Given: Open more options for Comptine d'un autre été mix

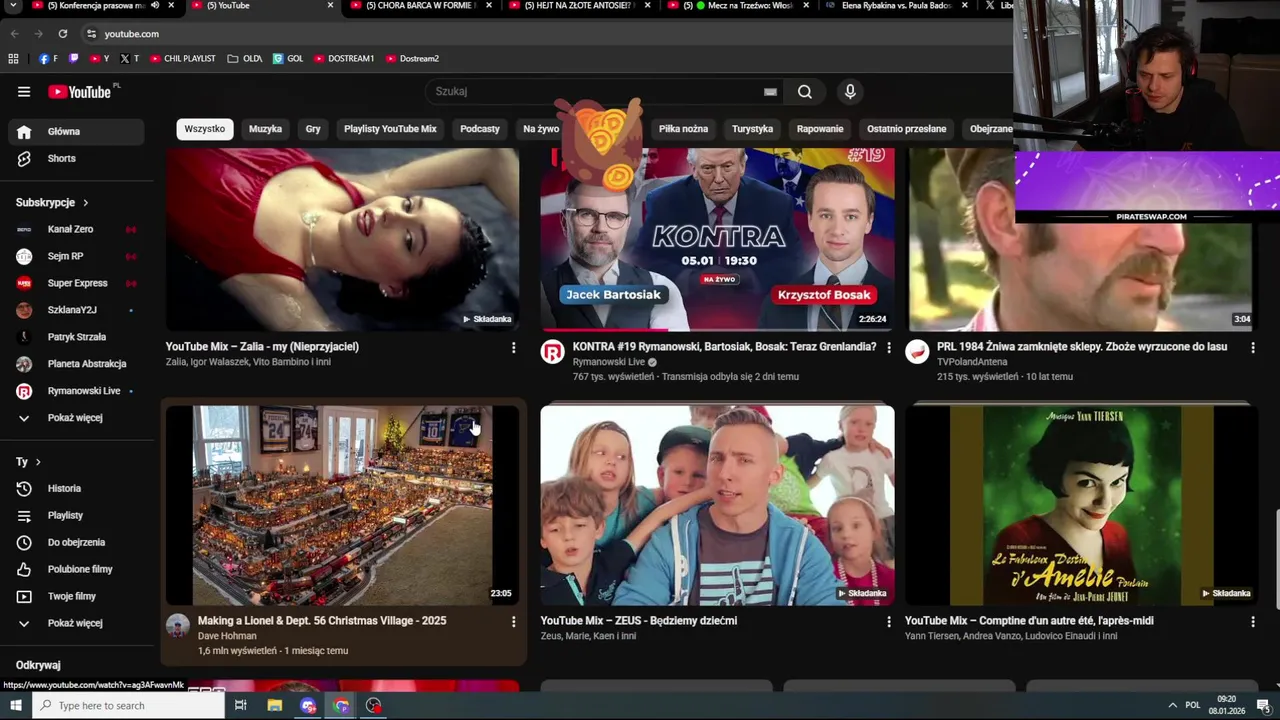Looking at the screenshot, I should pos(1252,621).
